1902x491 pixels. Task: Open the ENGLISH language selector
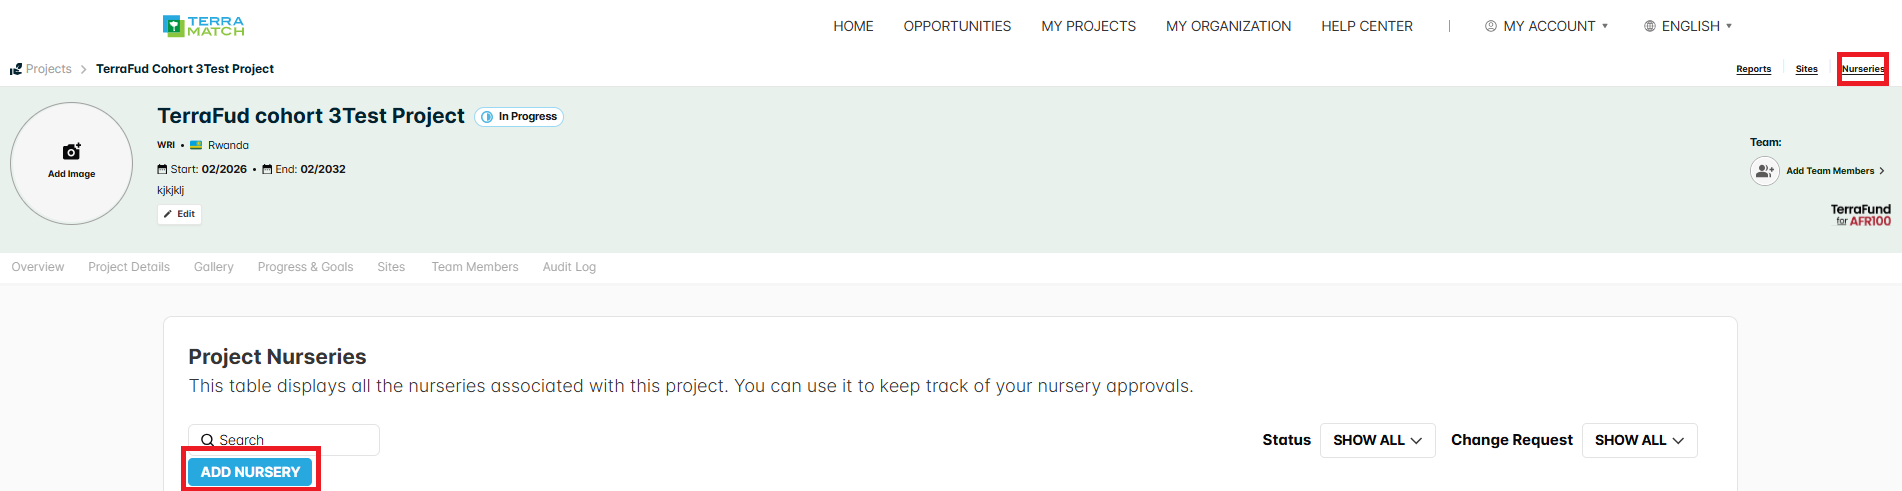click(1688, 26)
